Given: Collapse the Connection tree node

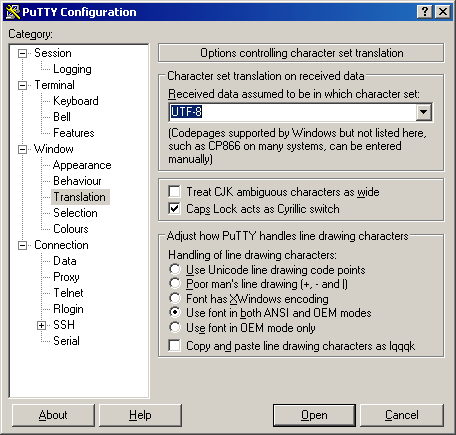Looking at the screenshot, I should click(x=22, y=245).
